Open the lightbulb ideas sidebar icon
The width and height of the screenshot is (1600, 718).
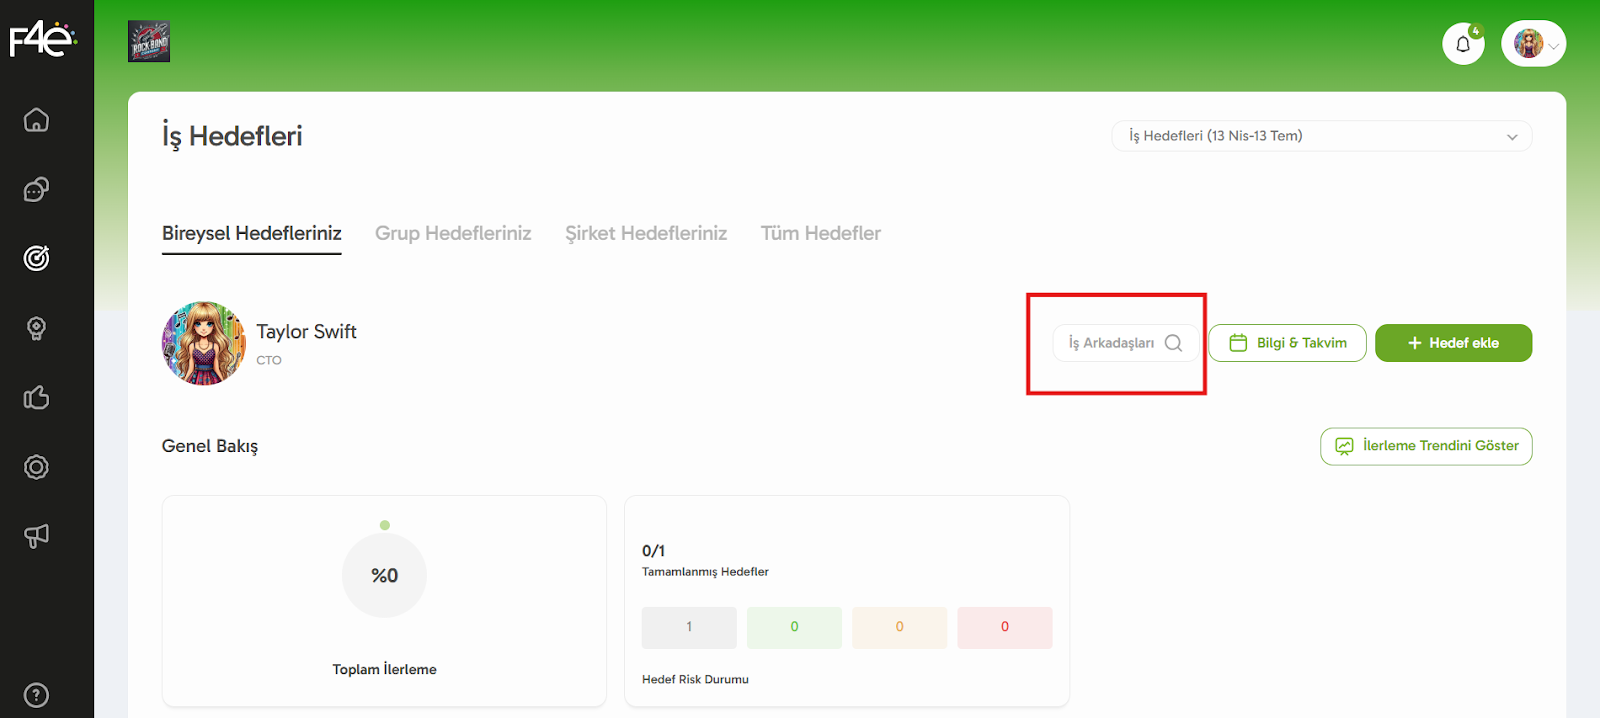[x=36, y=328]
